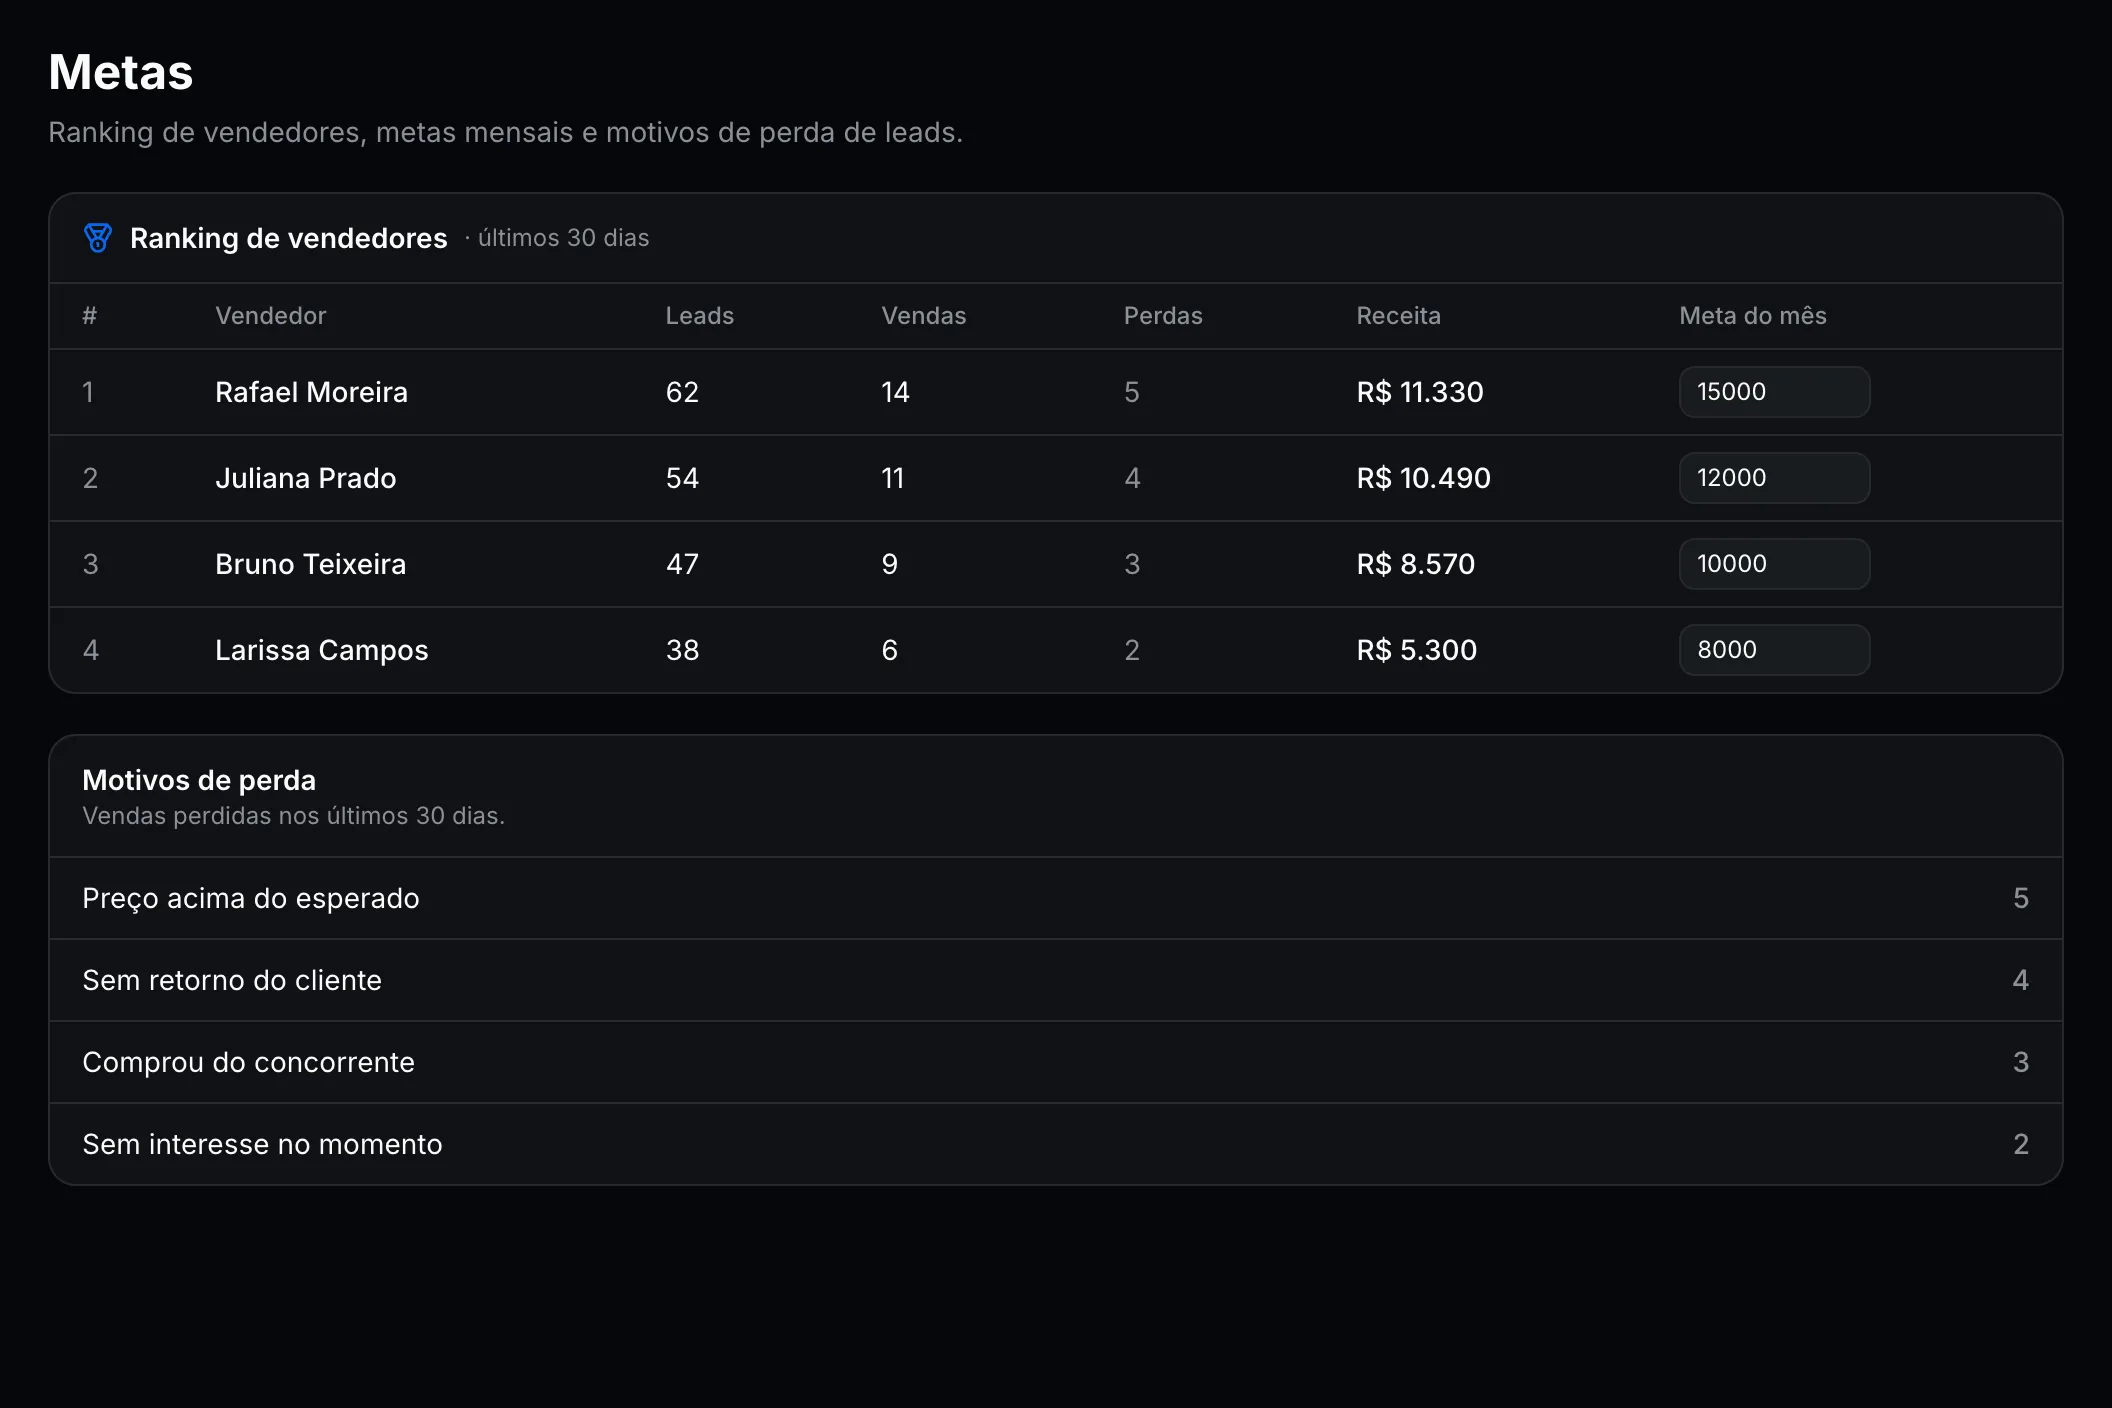Edit Juliana Prado's monthly goal field

coord(1774,478)
